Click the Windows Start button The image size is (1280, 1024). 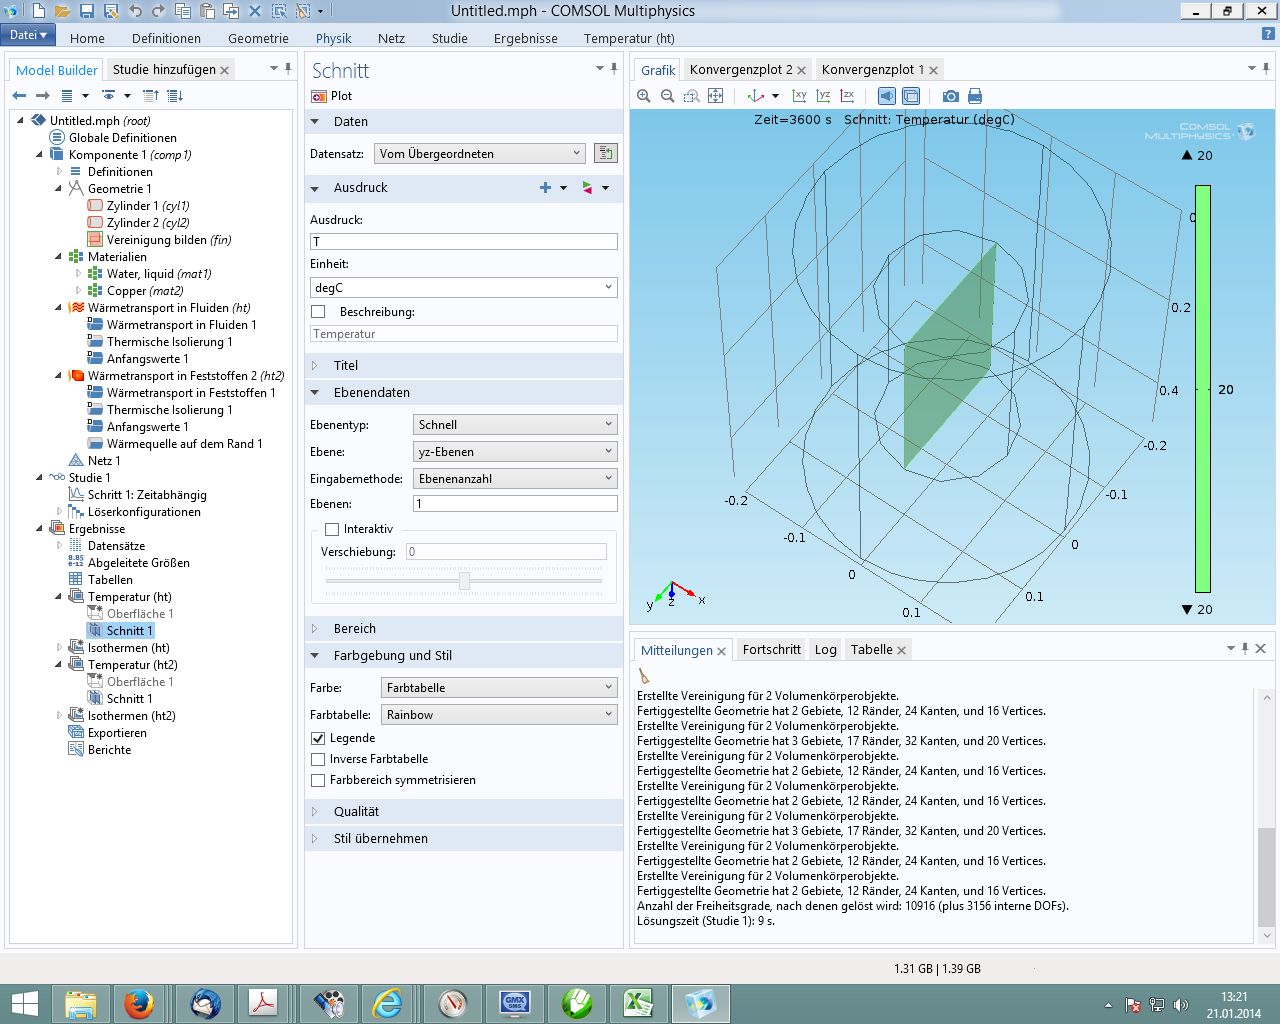click(24, 1003)
